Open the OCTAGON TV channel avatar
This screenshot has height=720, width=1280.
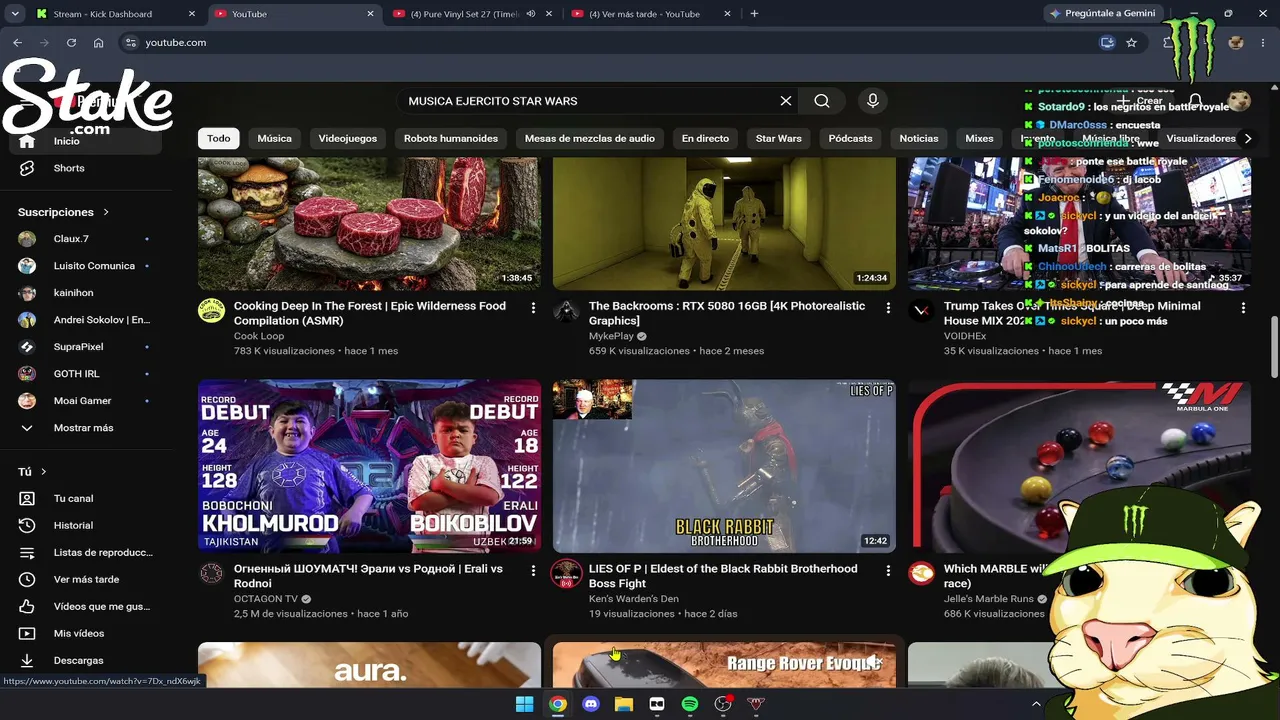(x=211, y=573)
